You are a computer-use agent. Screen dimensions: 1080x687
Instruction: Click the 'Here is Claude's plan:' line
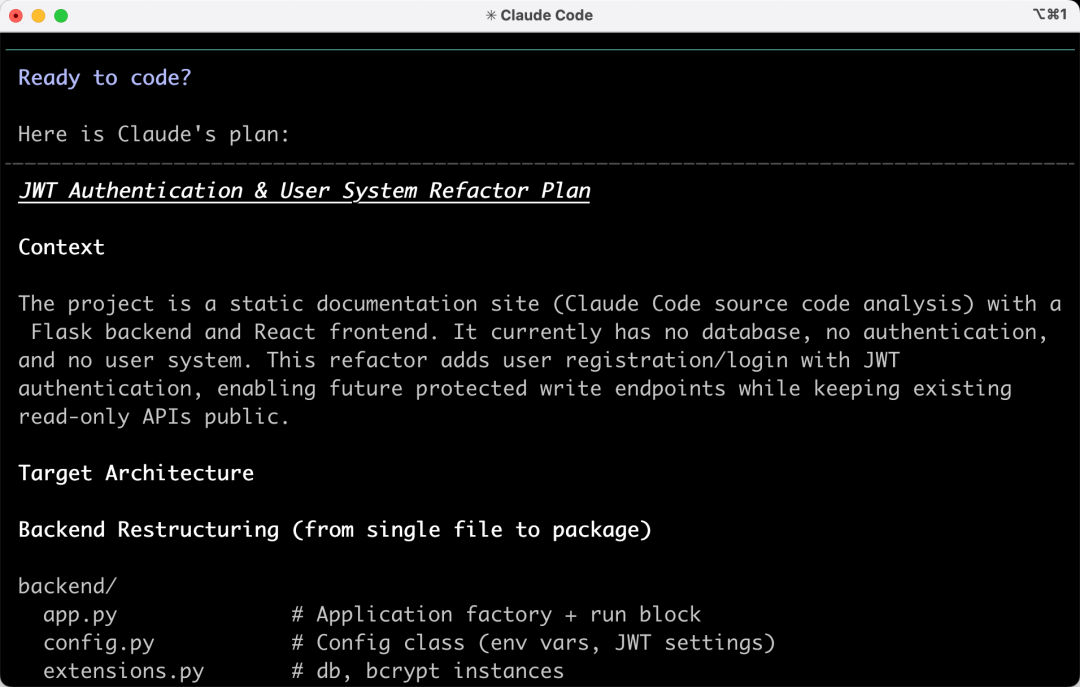(x=154, y=134)
